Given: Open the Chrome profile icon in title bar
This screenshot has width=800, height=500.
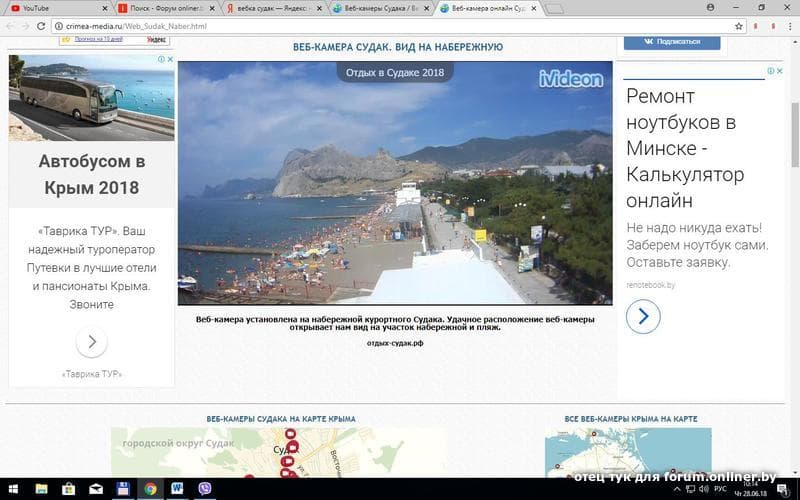Looking at the screenshot, I should coord(710,8).
